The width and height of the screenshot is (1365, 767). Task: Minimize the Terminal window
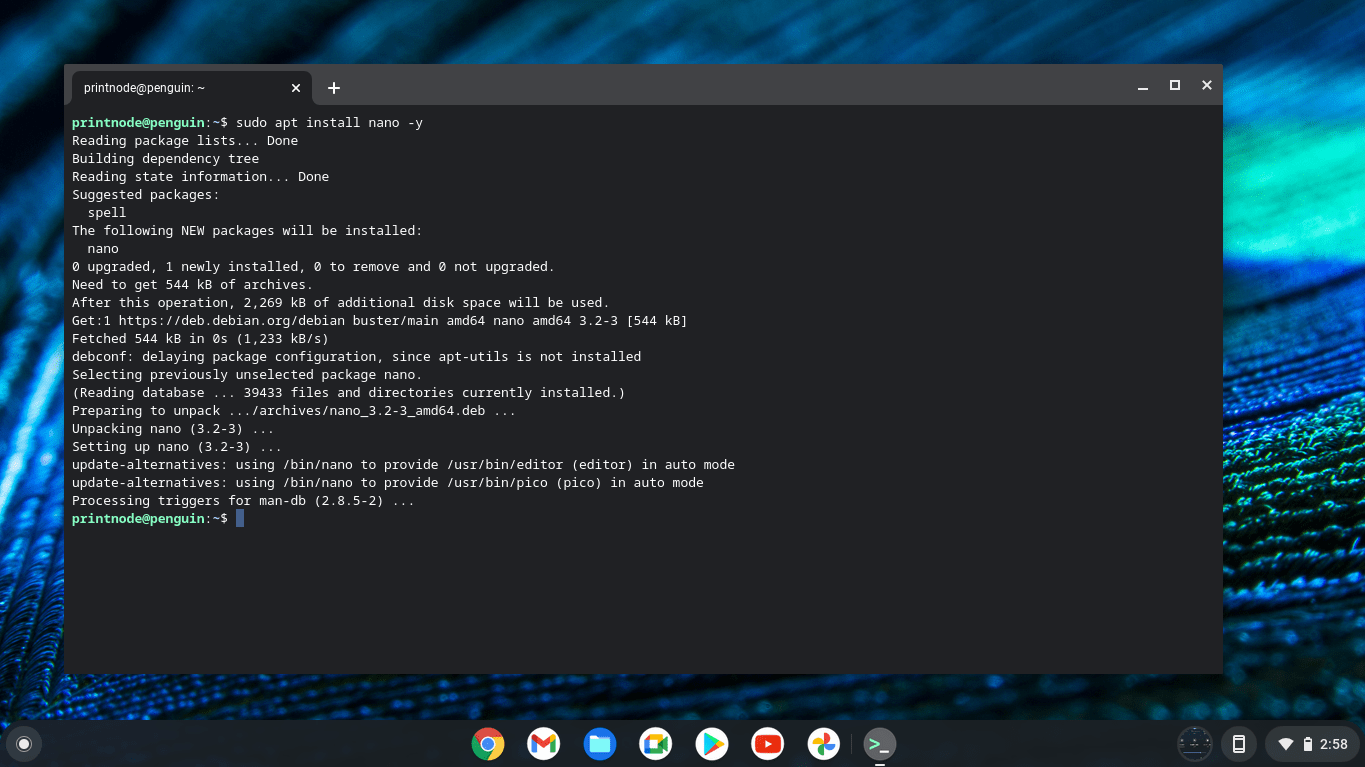[x=1143, y=86]
